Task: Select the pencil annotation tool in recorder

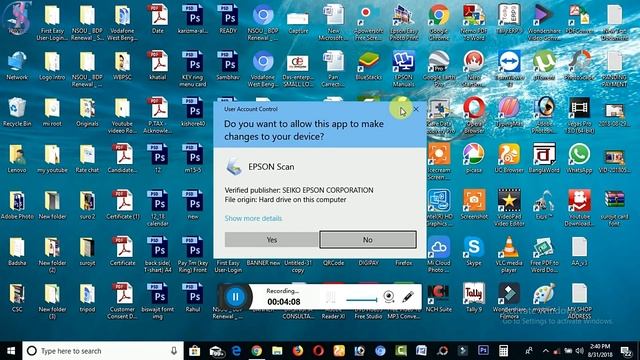Action: point(408,297)
